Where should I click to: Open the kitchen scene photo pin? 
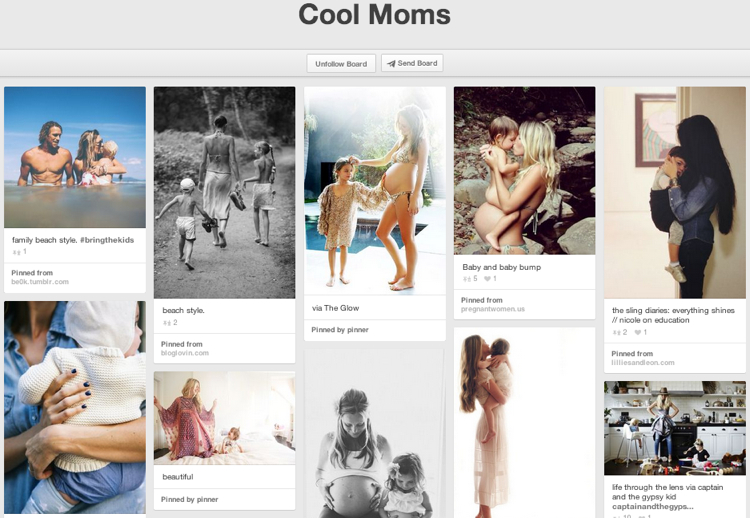click(x=675, y=427)
